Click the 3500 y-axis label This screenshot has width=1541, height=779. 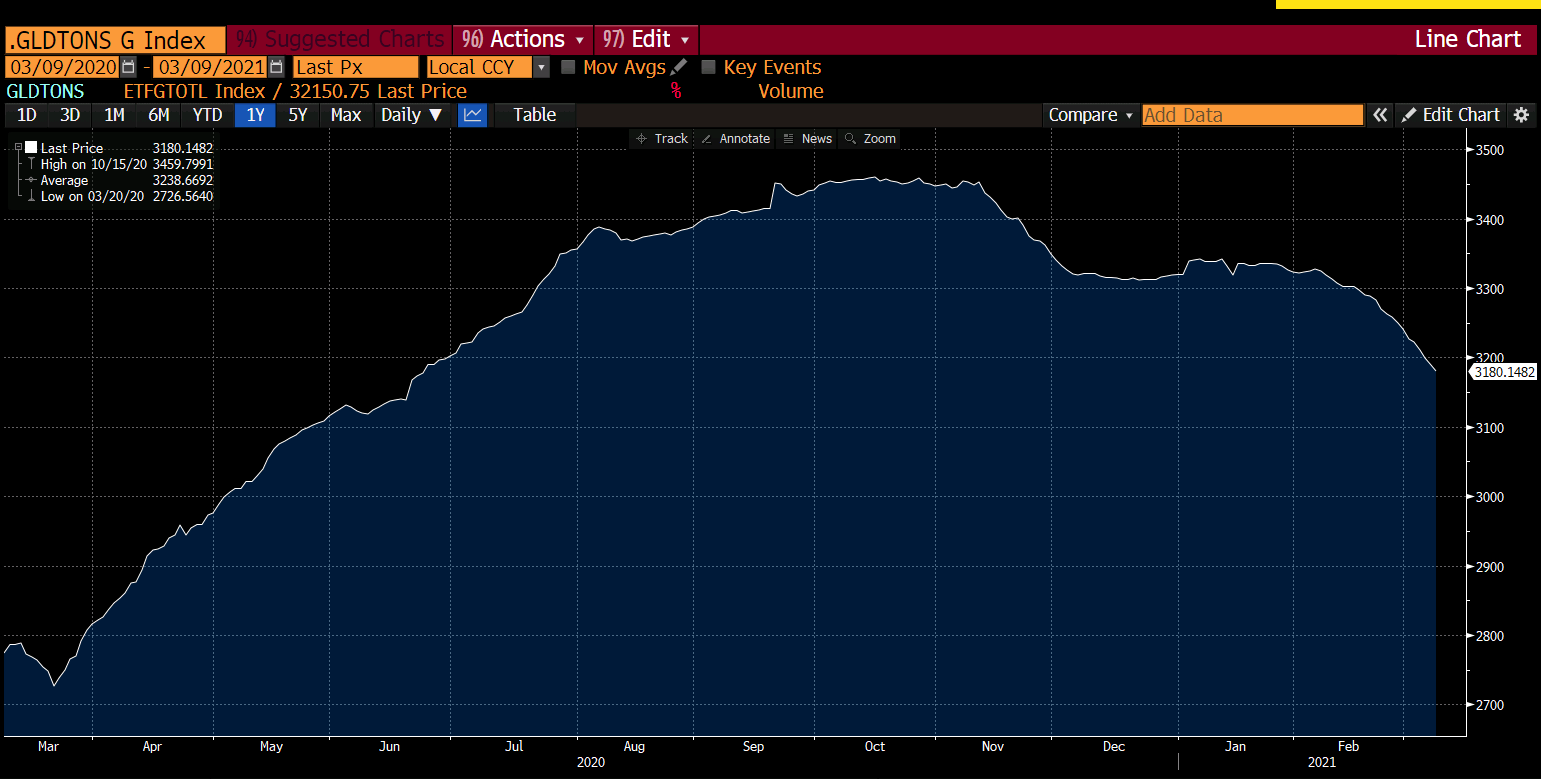click(1490, 150)
